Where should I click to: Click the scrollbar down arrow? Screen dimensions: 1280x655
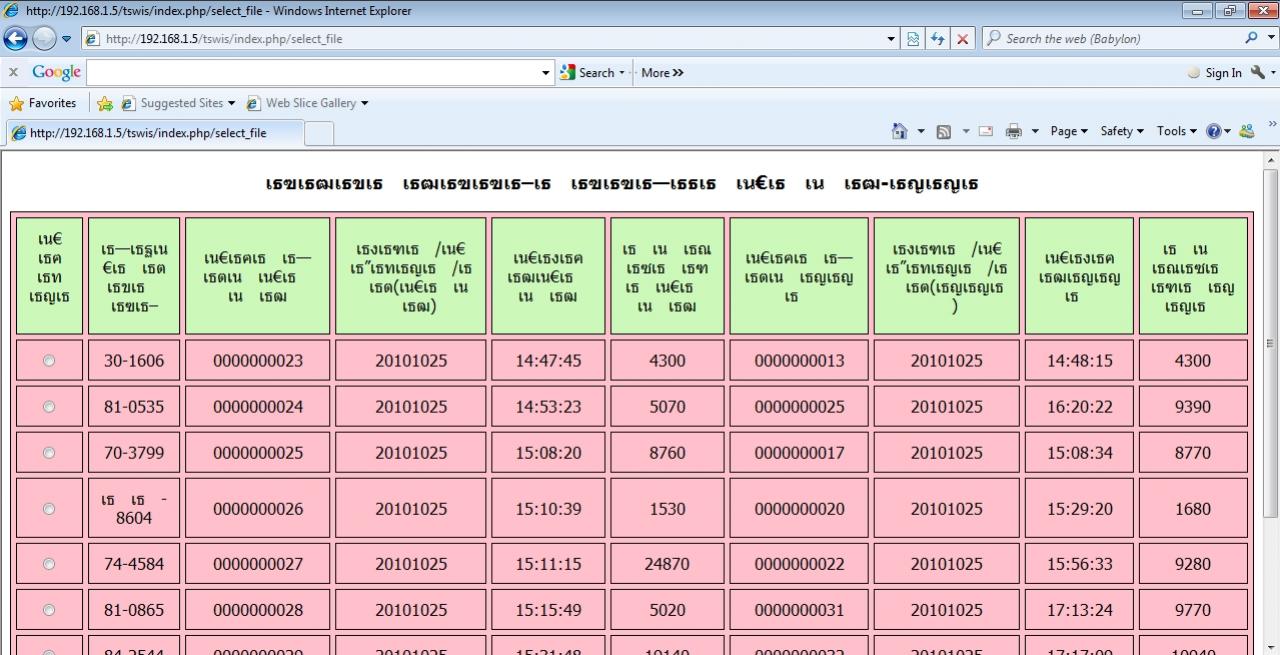tap(1271, 646)
